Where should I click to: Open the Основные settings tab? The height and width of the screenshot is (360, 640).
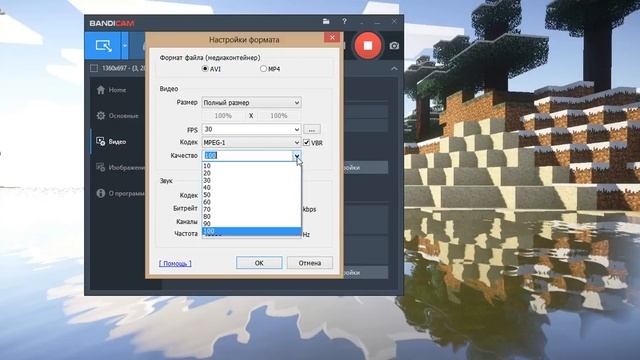(118, 116)
